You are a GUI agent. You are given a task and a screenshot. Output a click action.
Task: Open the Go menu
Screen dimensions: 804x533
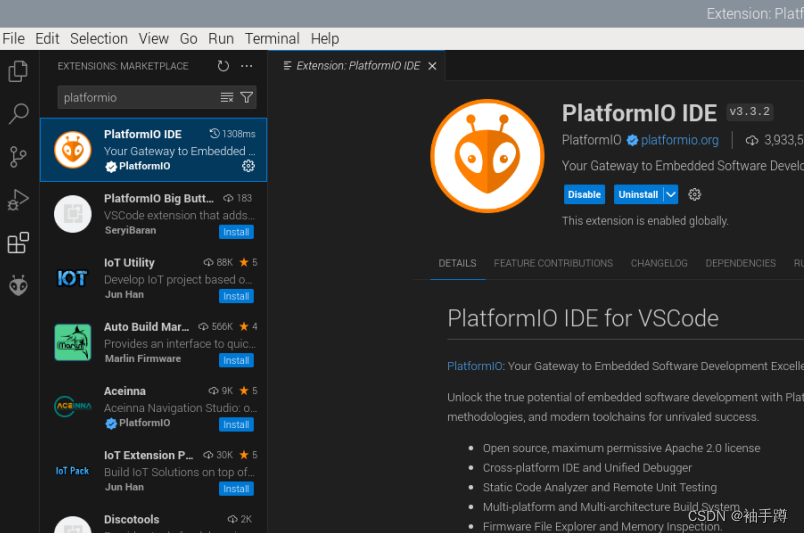[x=188, y=38]
